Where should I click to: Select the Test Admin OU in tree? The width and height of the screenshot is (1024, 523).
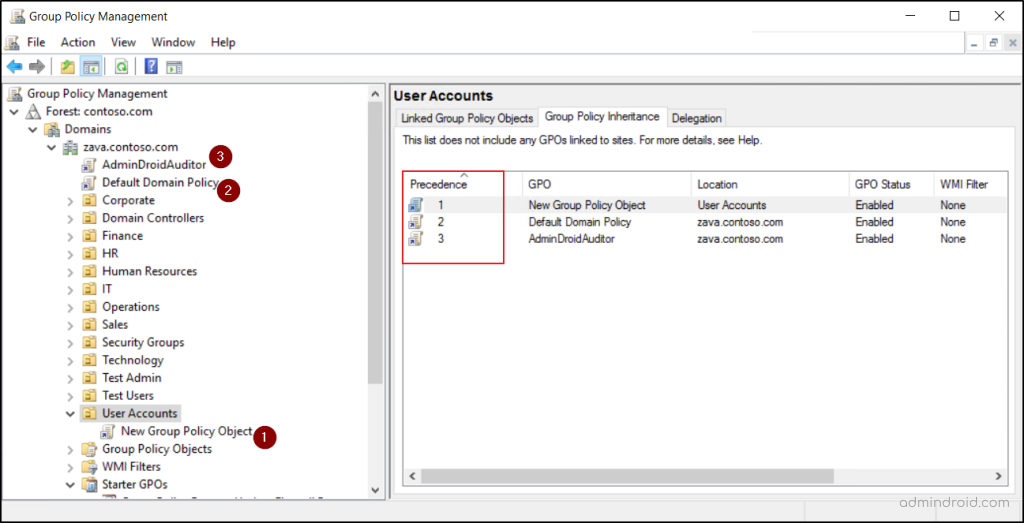pos(131,377)
